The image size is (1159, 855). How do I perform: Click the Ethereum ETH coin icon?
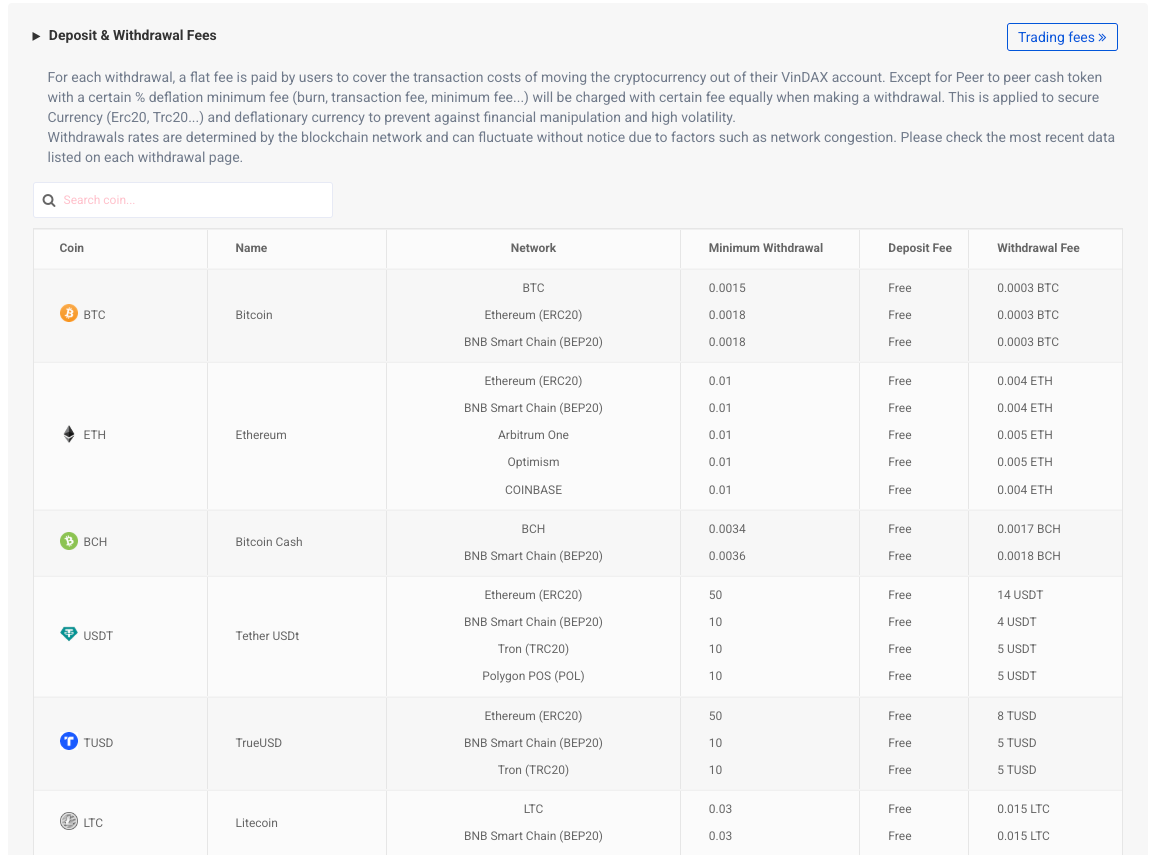click(69, 434)
